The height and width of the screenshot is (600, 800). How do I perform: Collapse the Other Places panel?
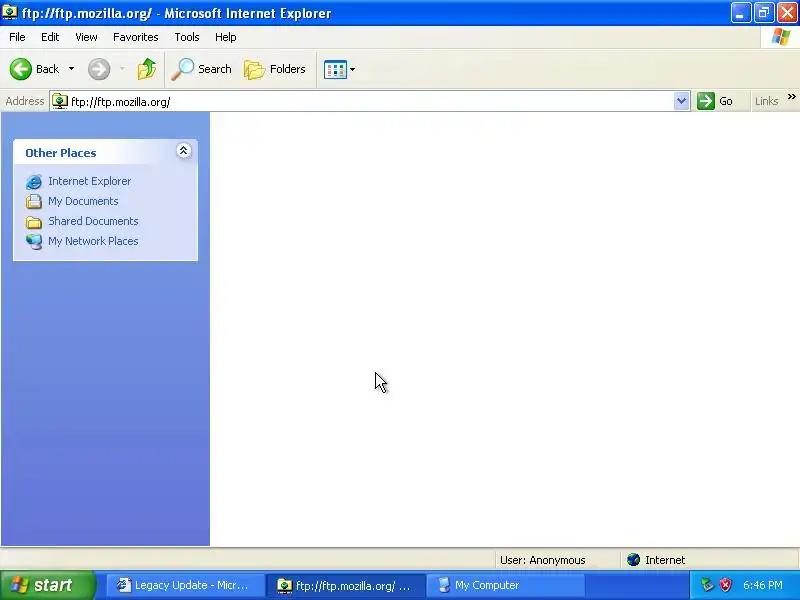[x=183, y=151]
